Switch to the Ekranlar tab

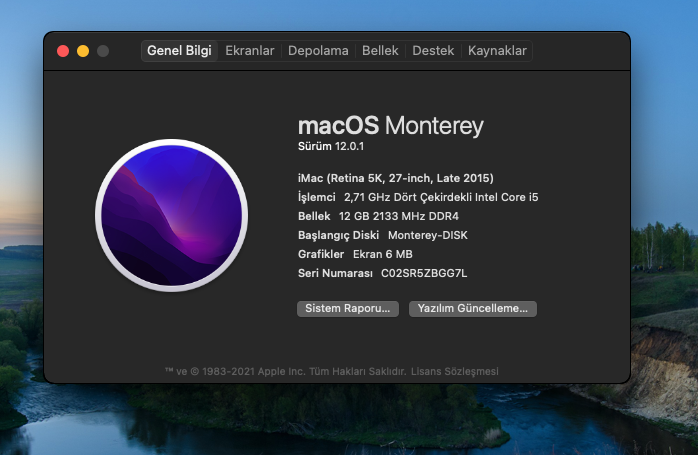click(x=250, y=51)
